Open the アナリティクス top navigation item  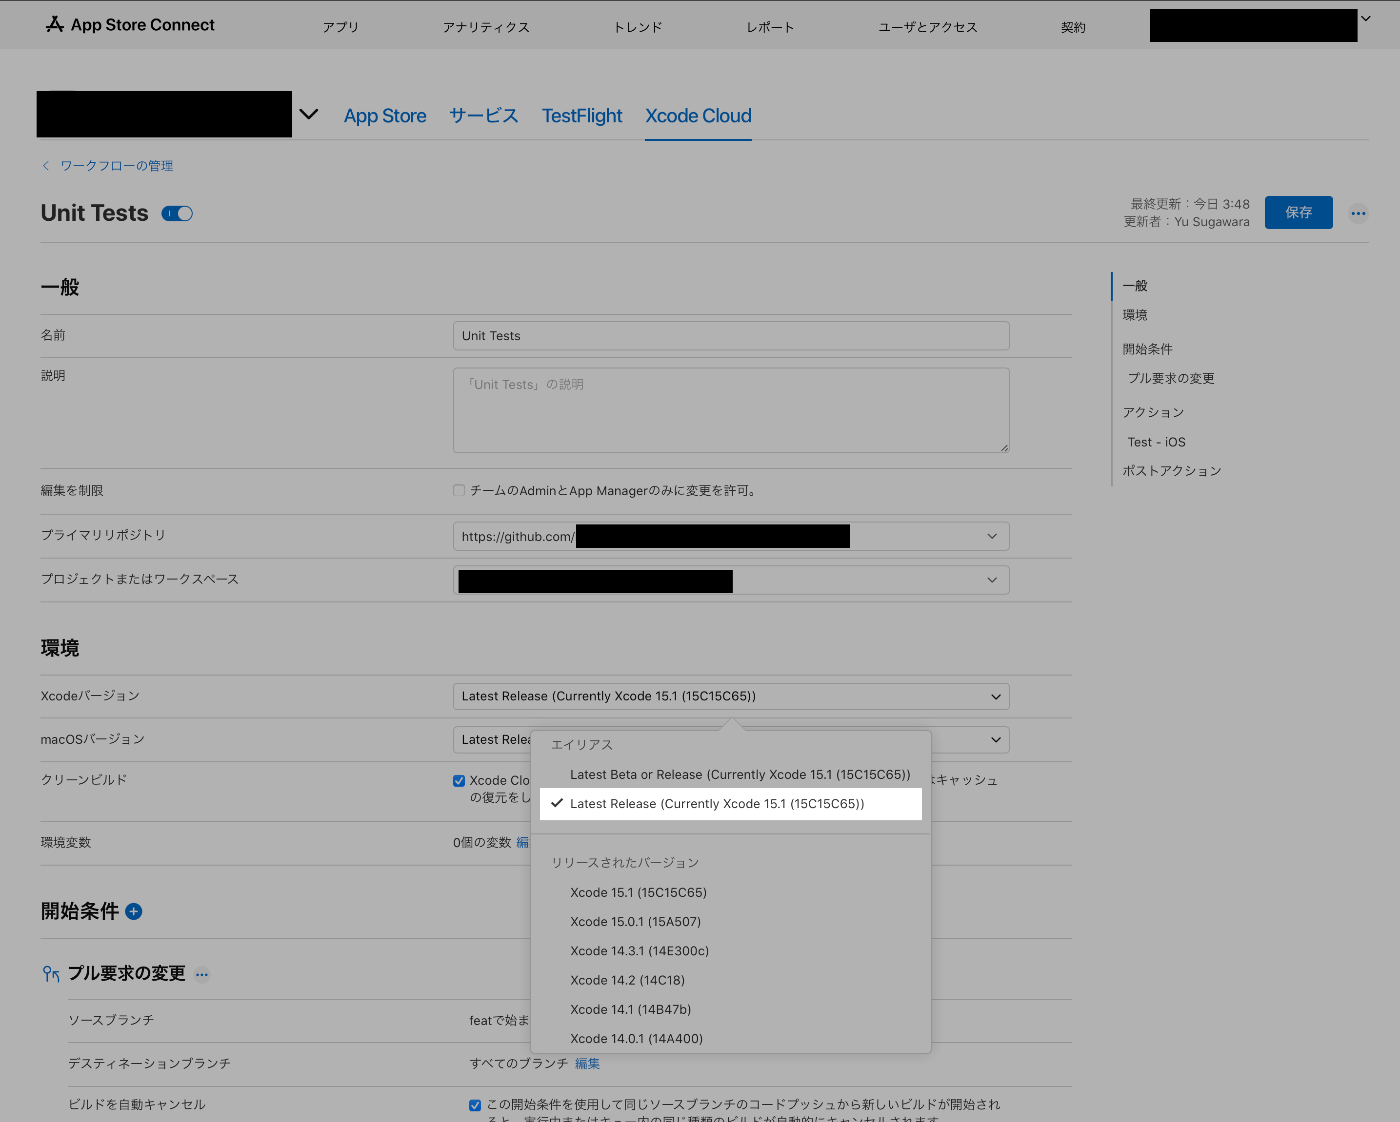(x=486, y=27)
